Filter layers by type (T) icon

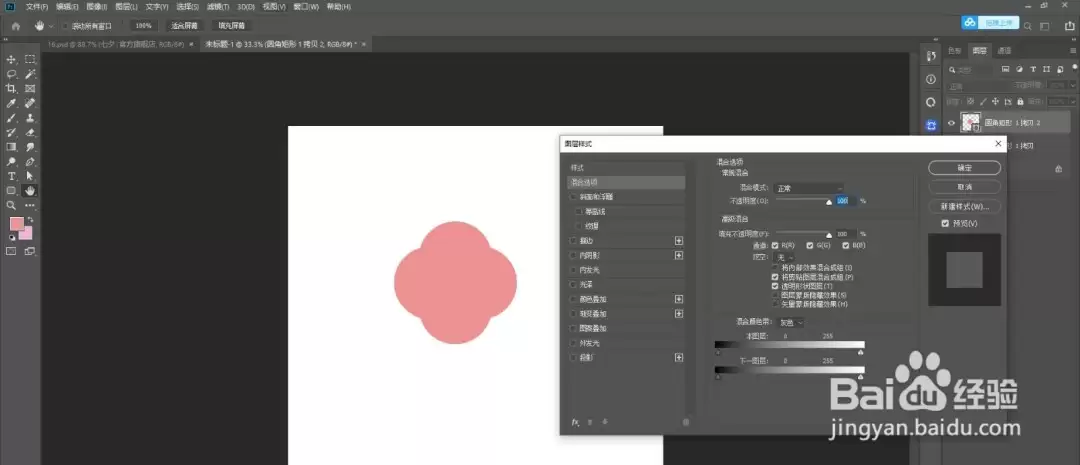[x=1032, y=70]
